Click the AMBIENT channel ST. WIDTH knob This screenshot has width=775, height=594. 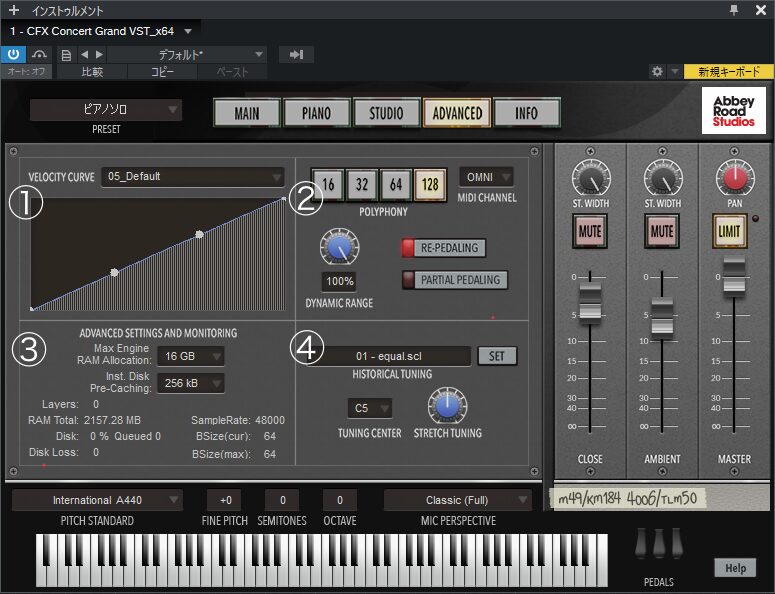pos(663,178)
